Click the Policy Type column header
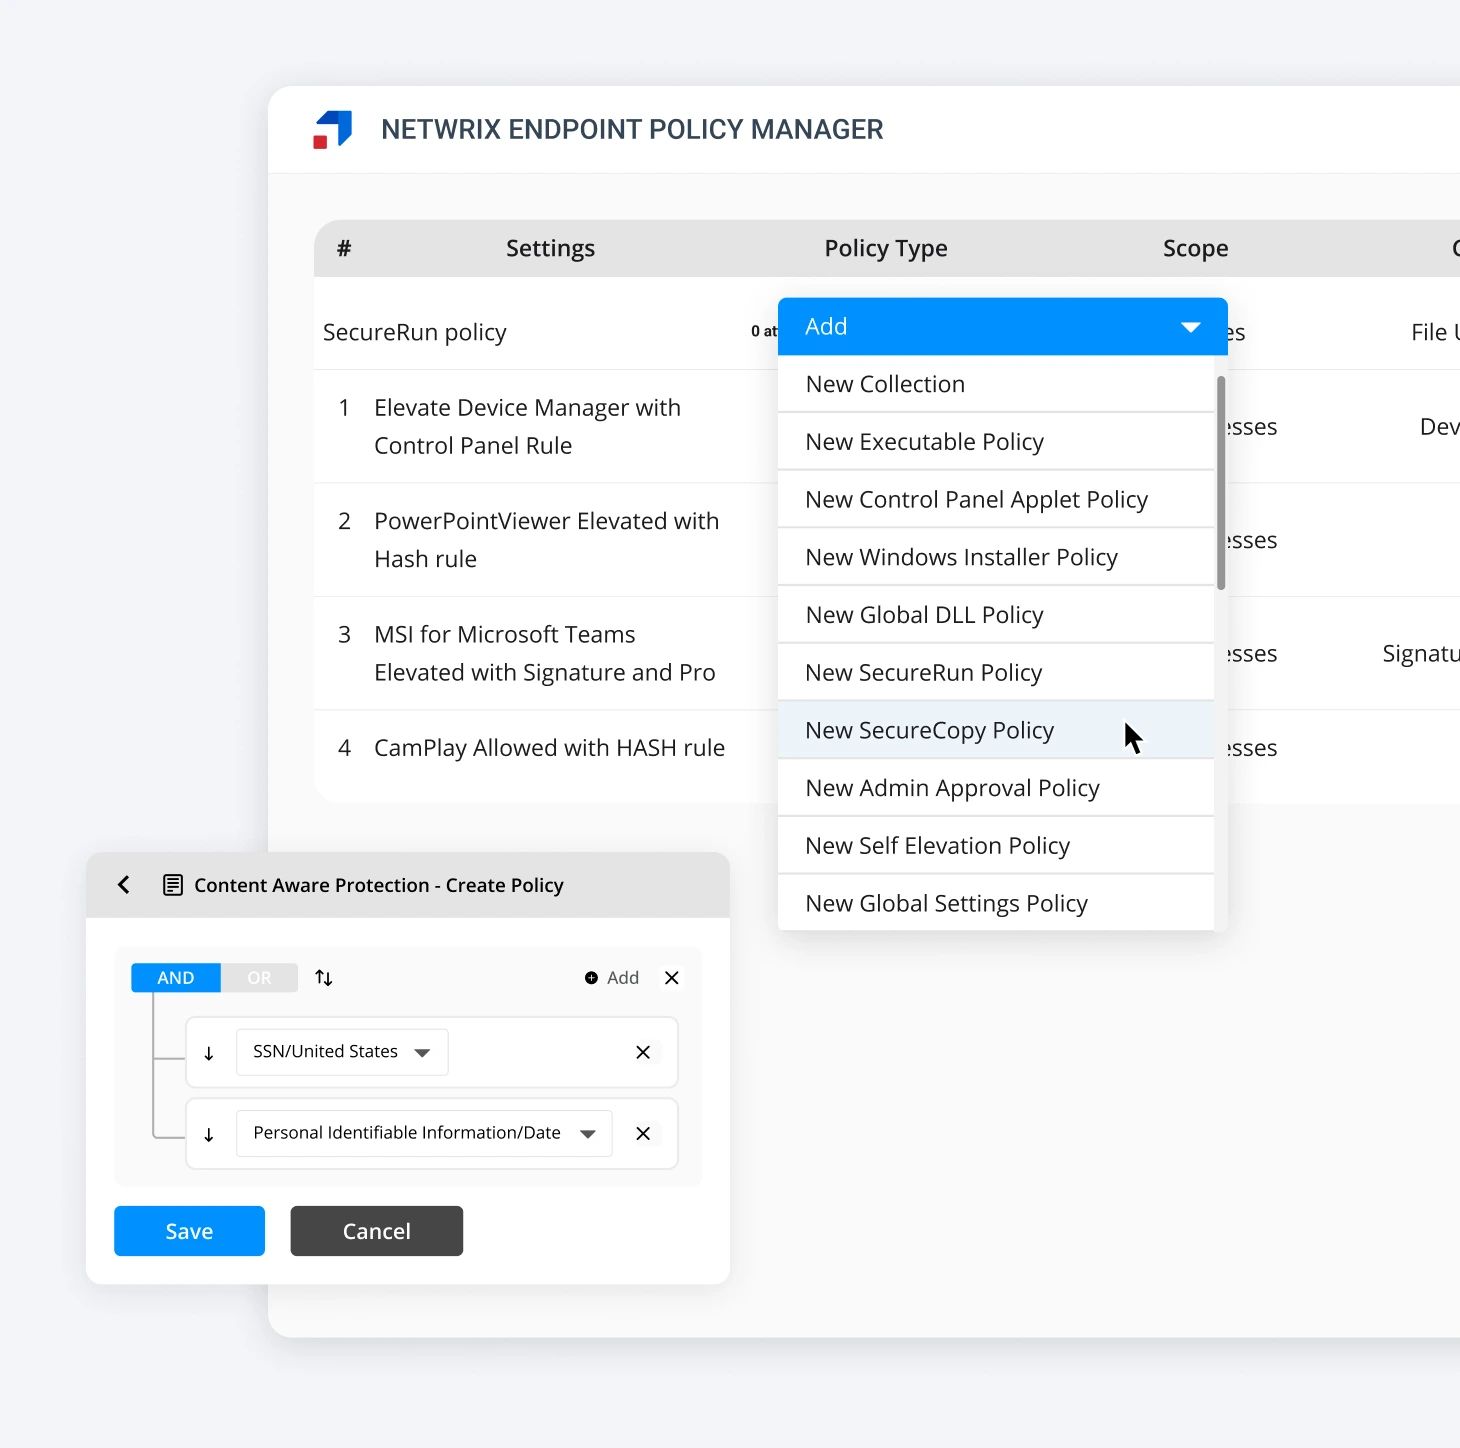The width and height of the screenshot is (1460, 1448). tap(886, 248)
